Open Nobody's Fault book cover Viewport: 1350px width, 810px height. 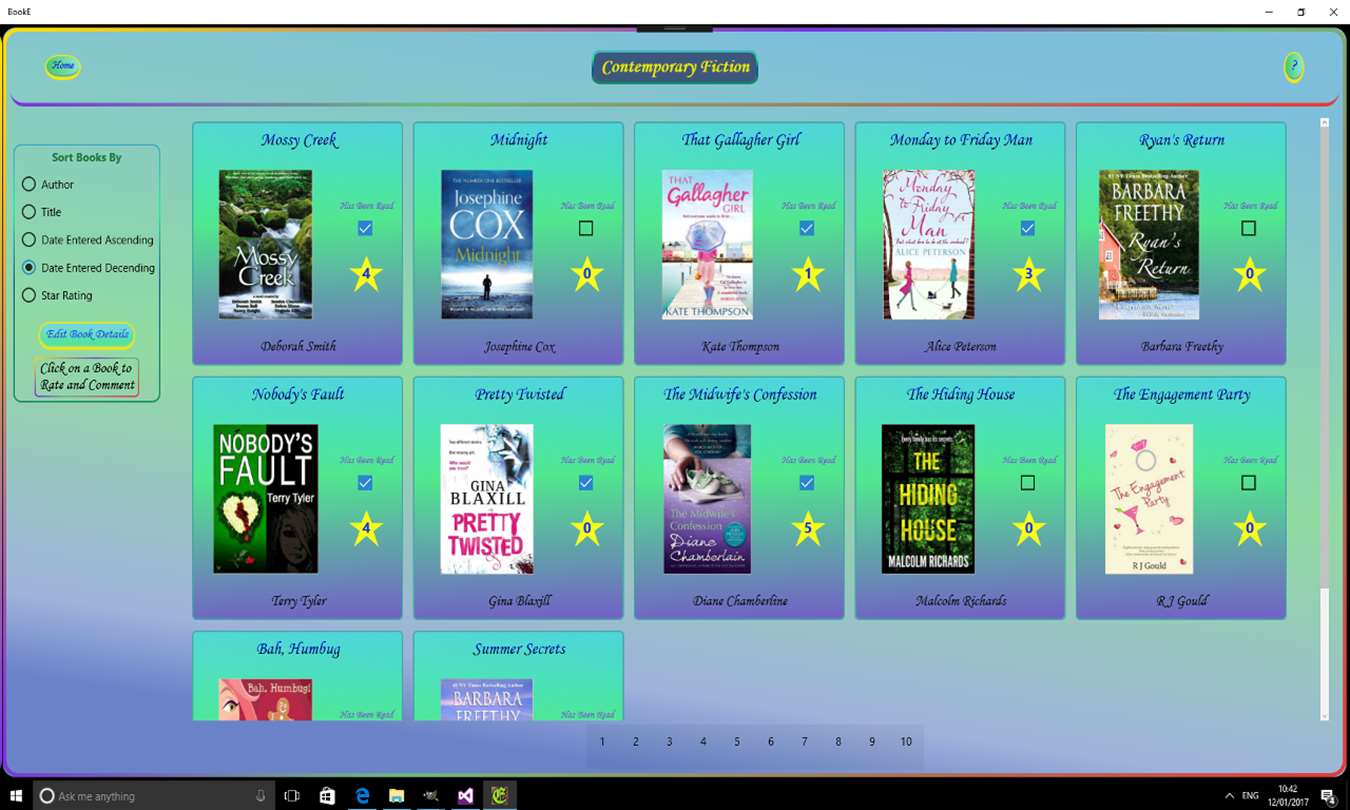coord(265,499)
